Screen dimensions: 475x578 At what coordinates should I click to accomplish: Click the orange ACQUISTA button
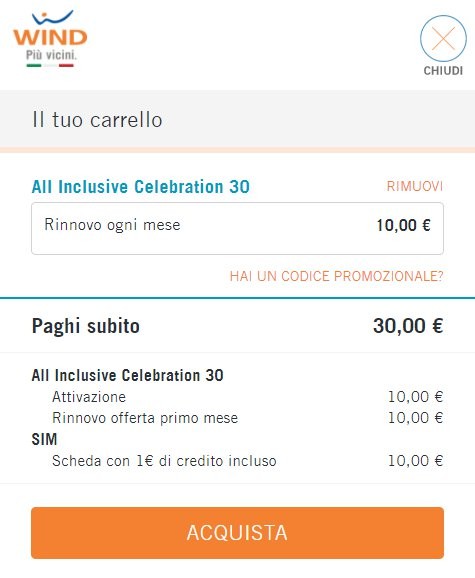pyautogui.click(x=237, y=533)
